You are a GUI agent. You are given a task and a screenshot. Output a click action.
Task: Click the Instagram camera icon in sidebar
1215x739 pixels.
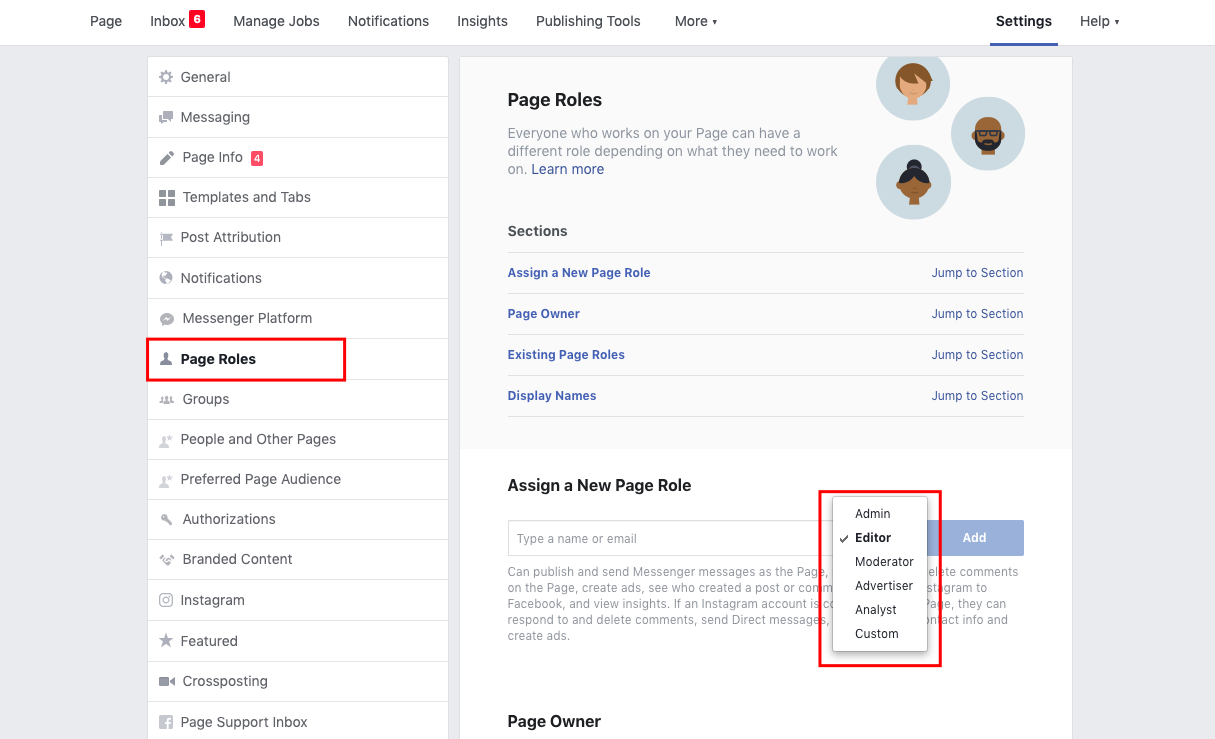click(x=166, y=600)
